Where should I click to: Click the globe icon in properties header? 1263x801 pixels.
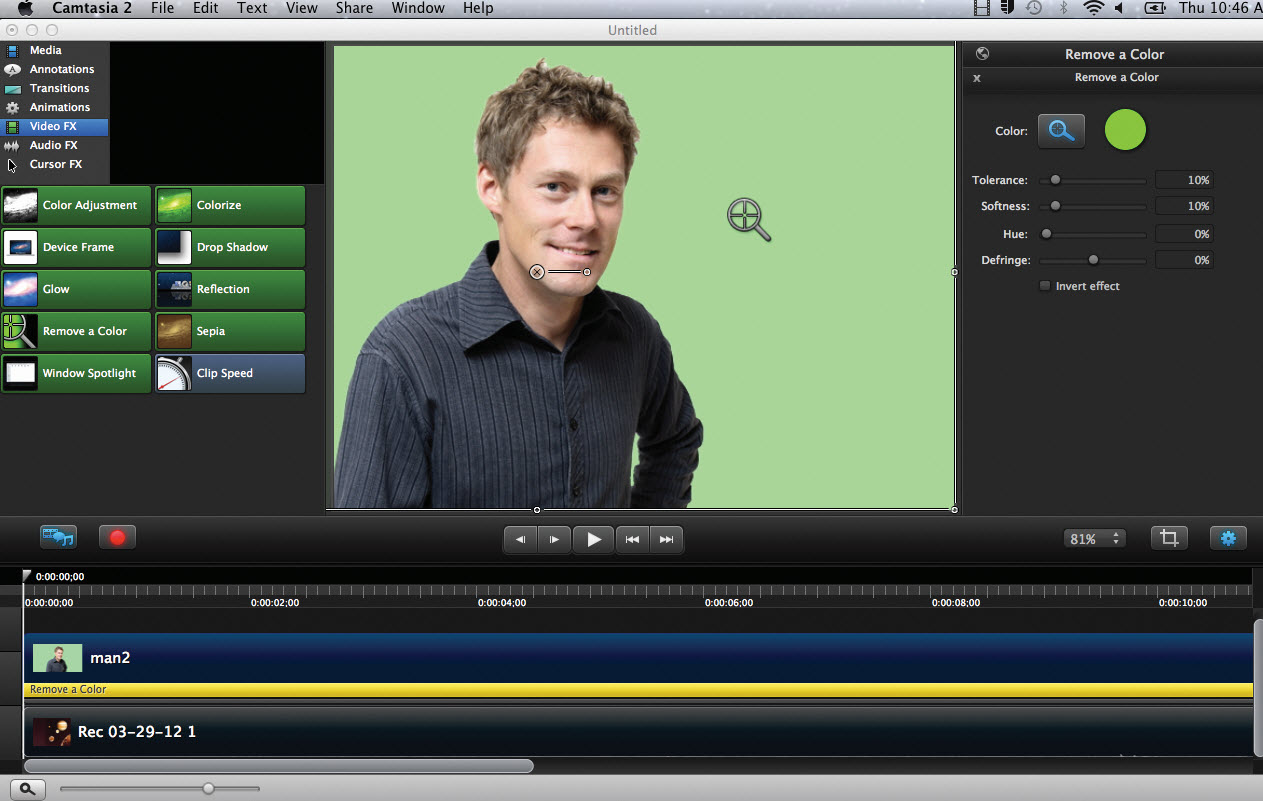click(982, 54)
